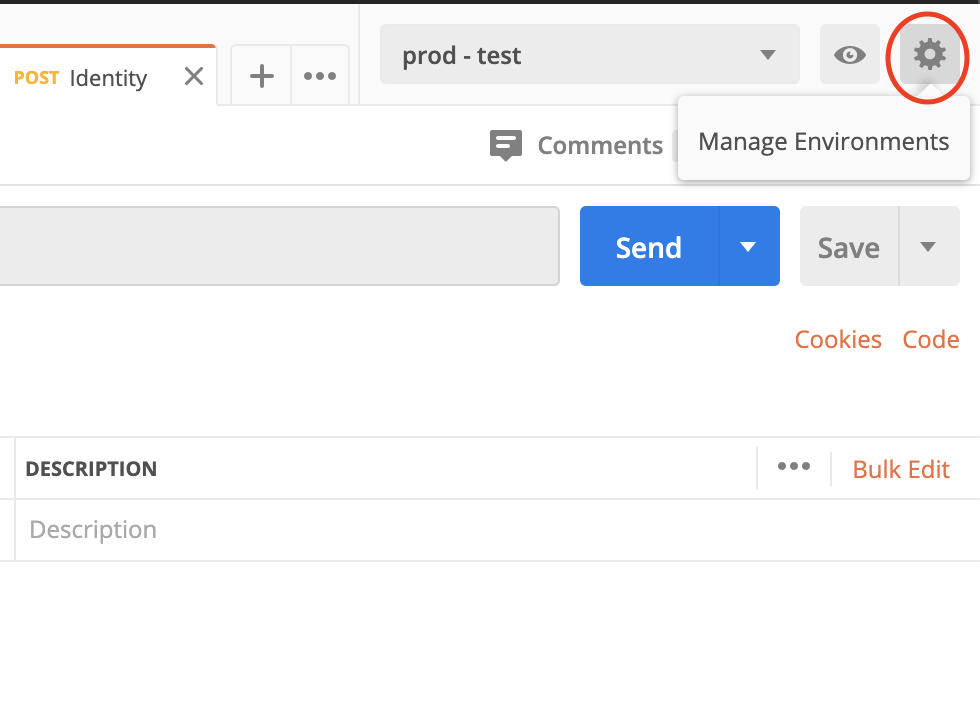This screenshot has height=708, width=980.
Task: Close the POST Identity tab
Action: point(194,76)
